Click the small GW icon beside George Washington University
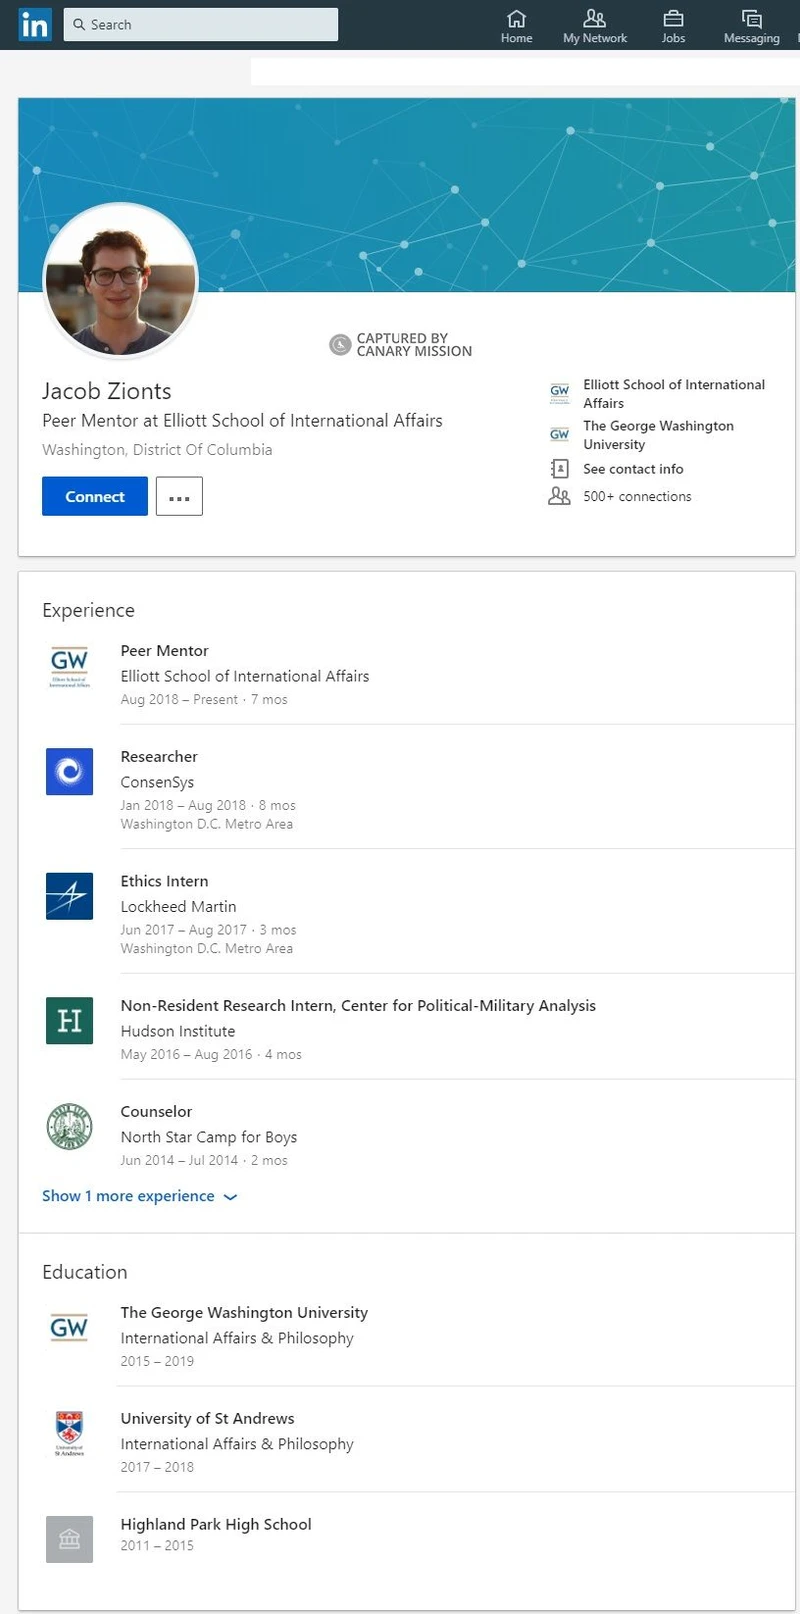This screenshot has width=800, height=1614. click(x=559, y=434)
